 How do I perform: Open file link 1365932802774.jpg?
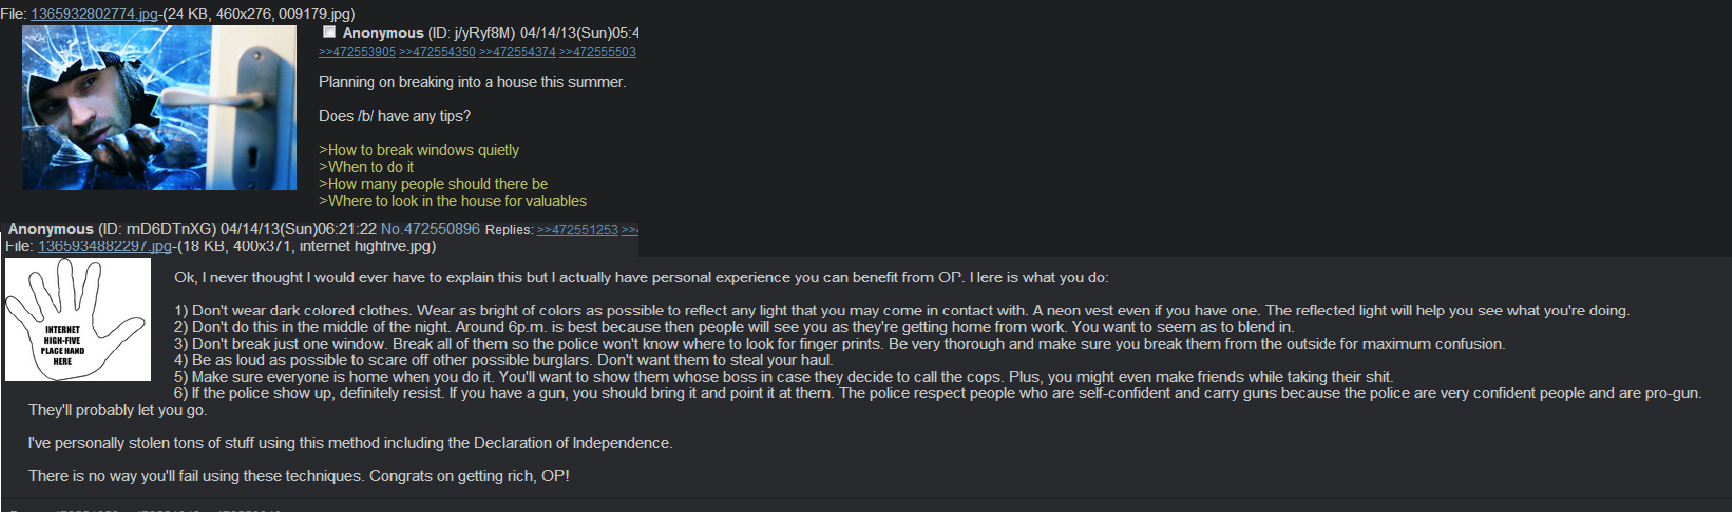[95, 14]
